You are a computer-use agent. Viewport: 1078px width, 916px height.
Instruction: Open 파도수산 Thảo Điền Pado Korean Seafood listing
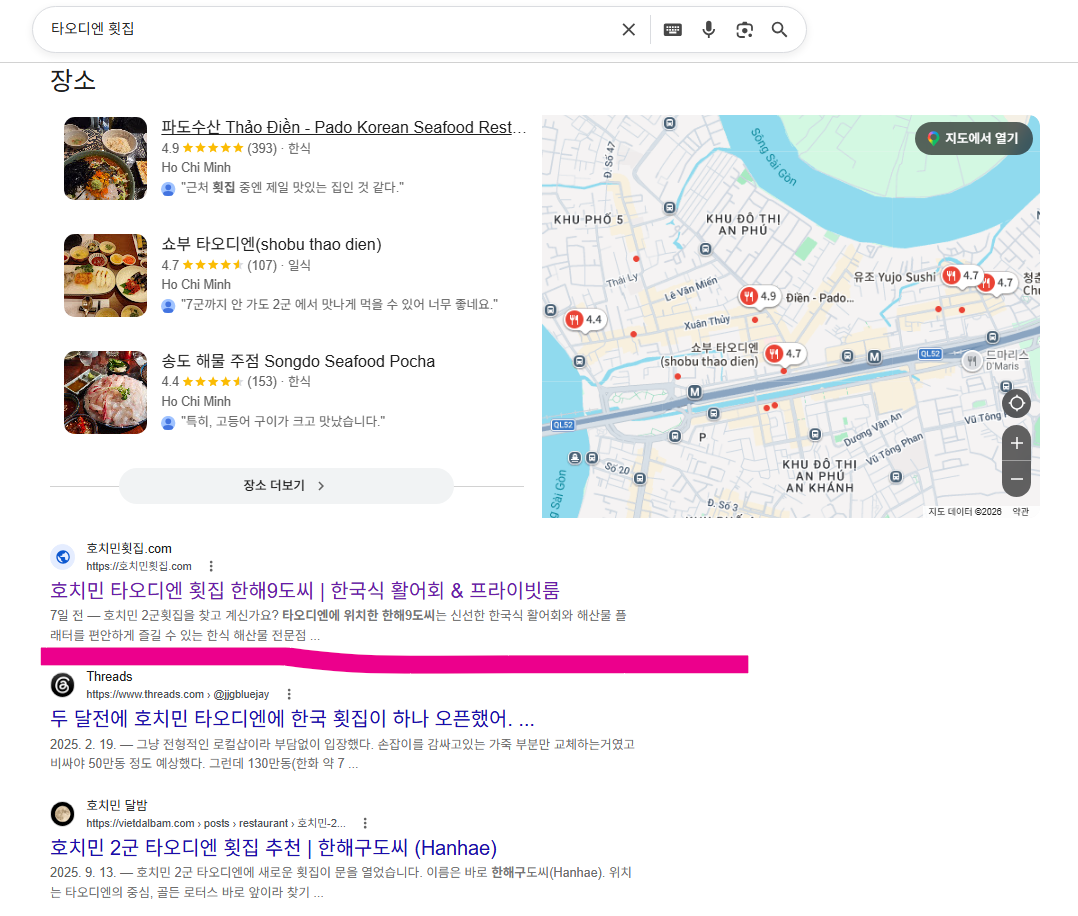(x=344, y=127)
